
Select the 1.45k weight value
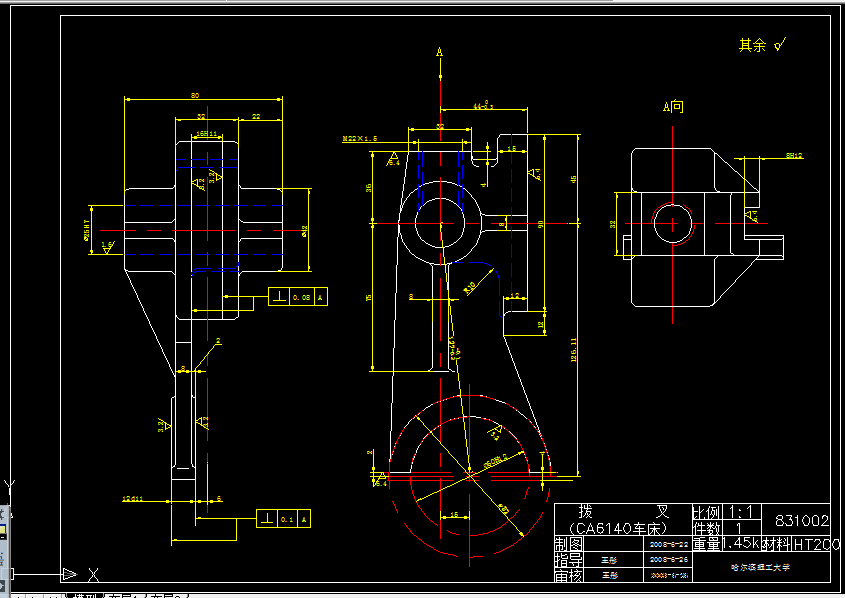click(x=741, y=544)
